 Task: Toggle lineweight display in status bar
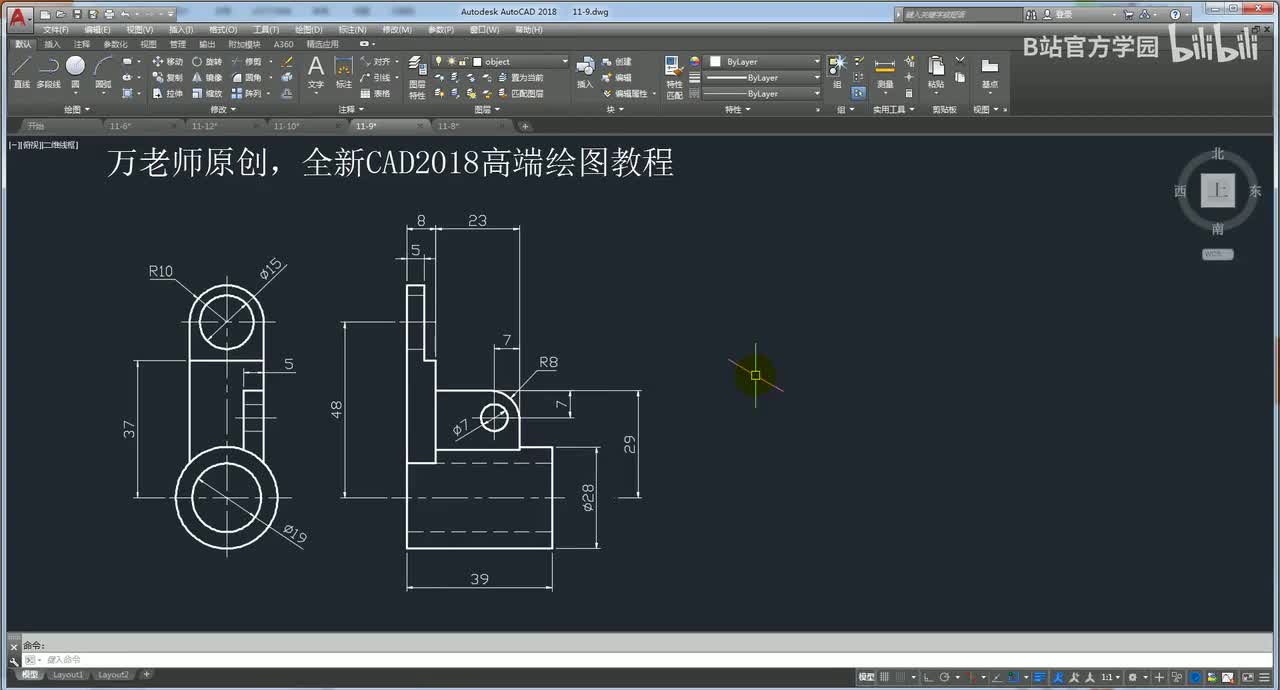(1040, 677)
